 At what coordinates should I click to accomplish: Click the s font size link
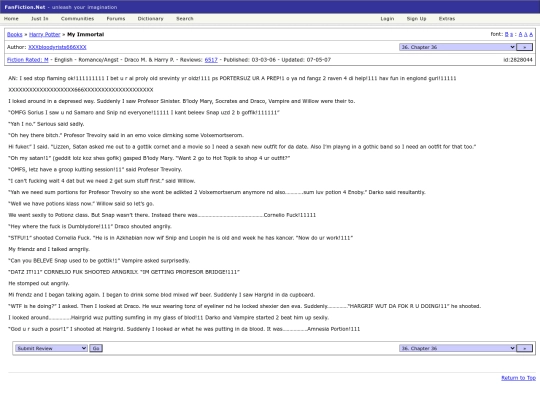pos(511,34)
